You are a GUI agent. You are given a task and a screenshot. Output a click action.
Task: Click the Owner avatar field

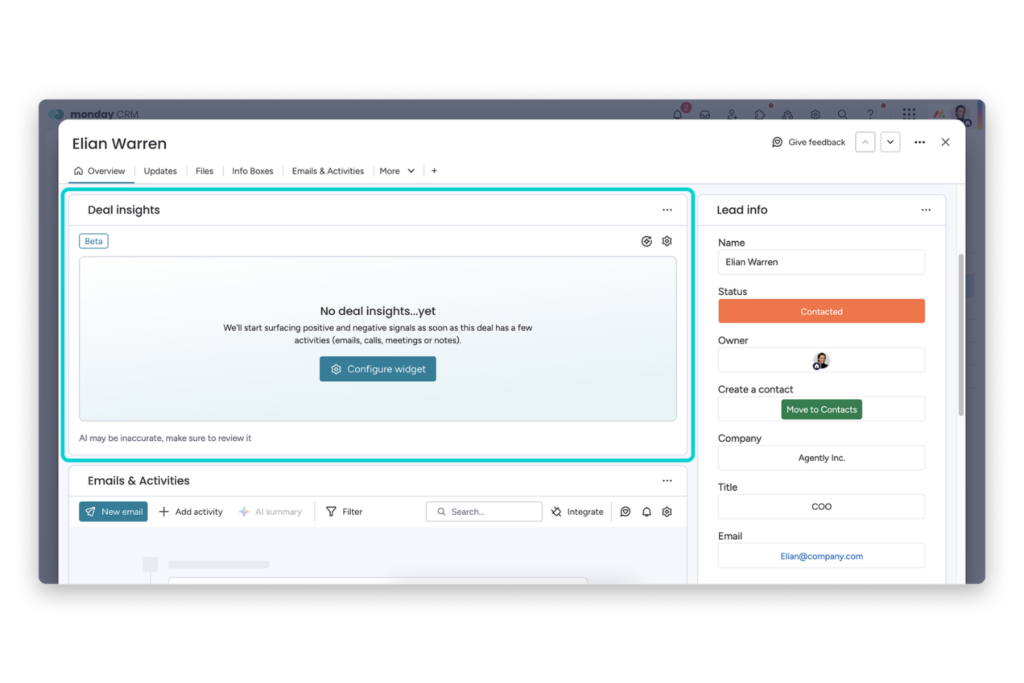tap(822, 360)
